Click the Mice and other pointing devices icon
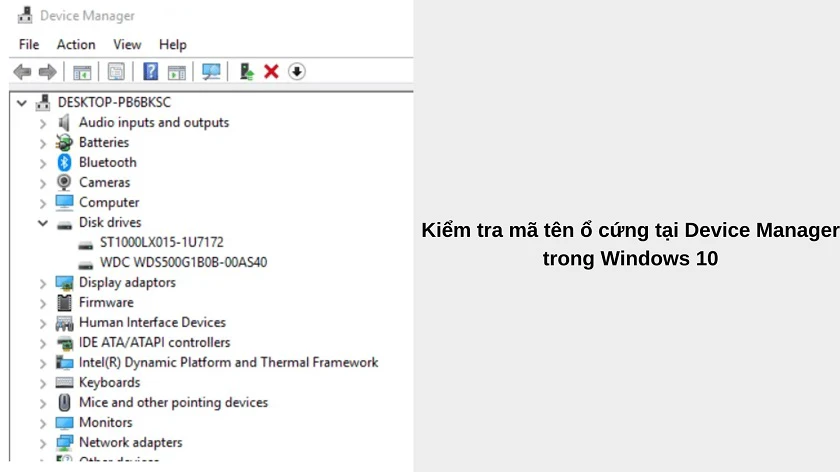 (64, 403)
